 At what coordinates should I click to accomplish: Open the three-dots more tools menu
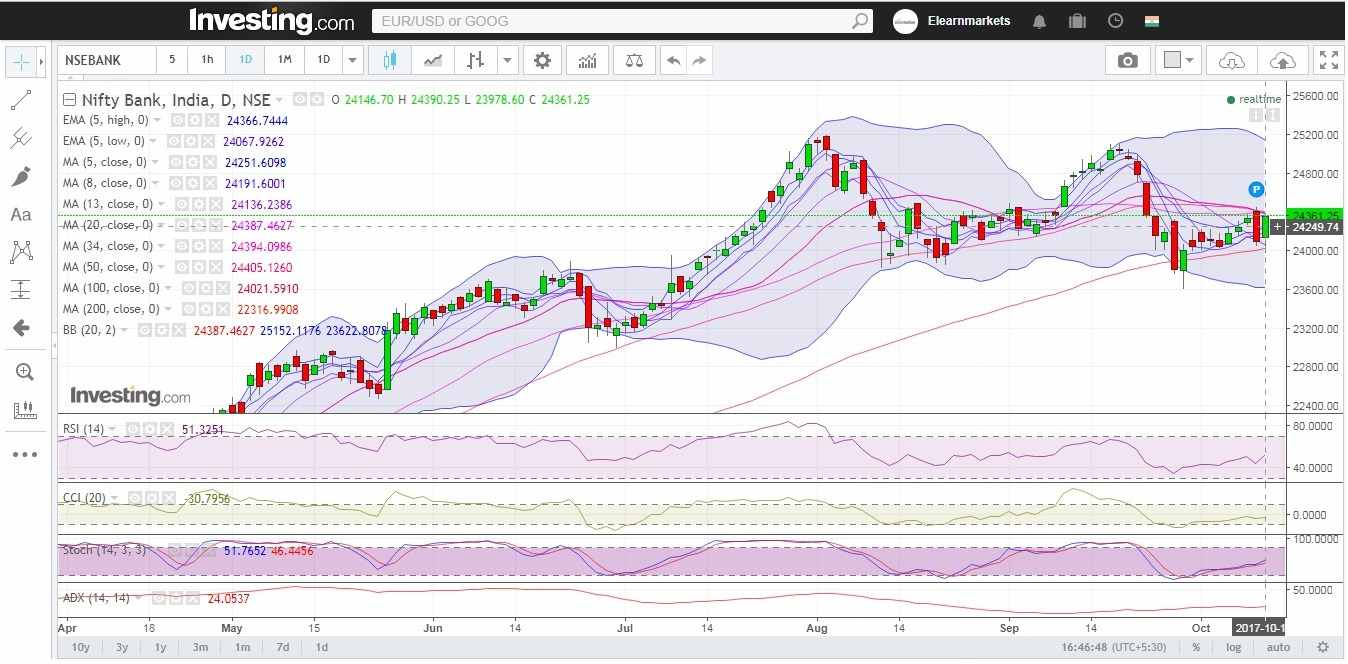tap(24, 455)
